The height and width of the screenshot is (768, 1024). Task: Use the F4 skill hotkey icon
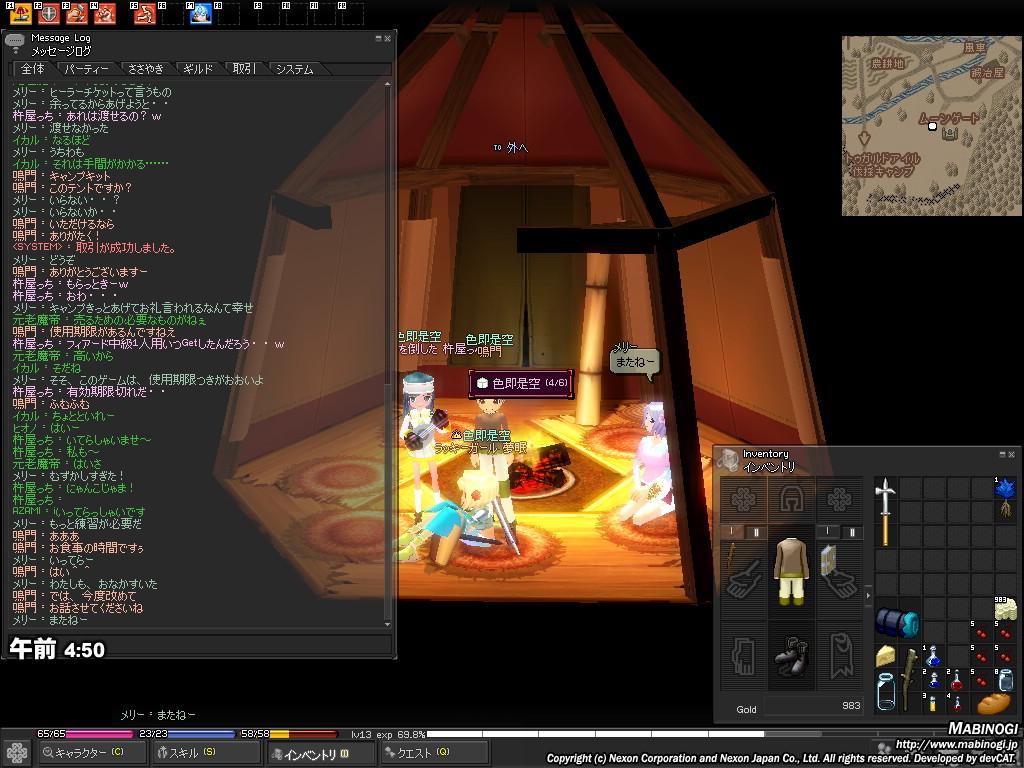coord(105,13)
